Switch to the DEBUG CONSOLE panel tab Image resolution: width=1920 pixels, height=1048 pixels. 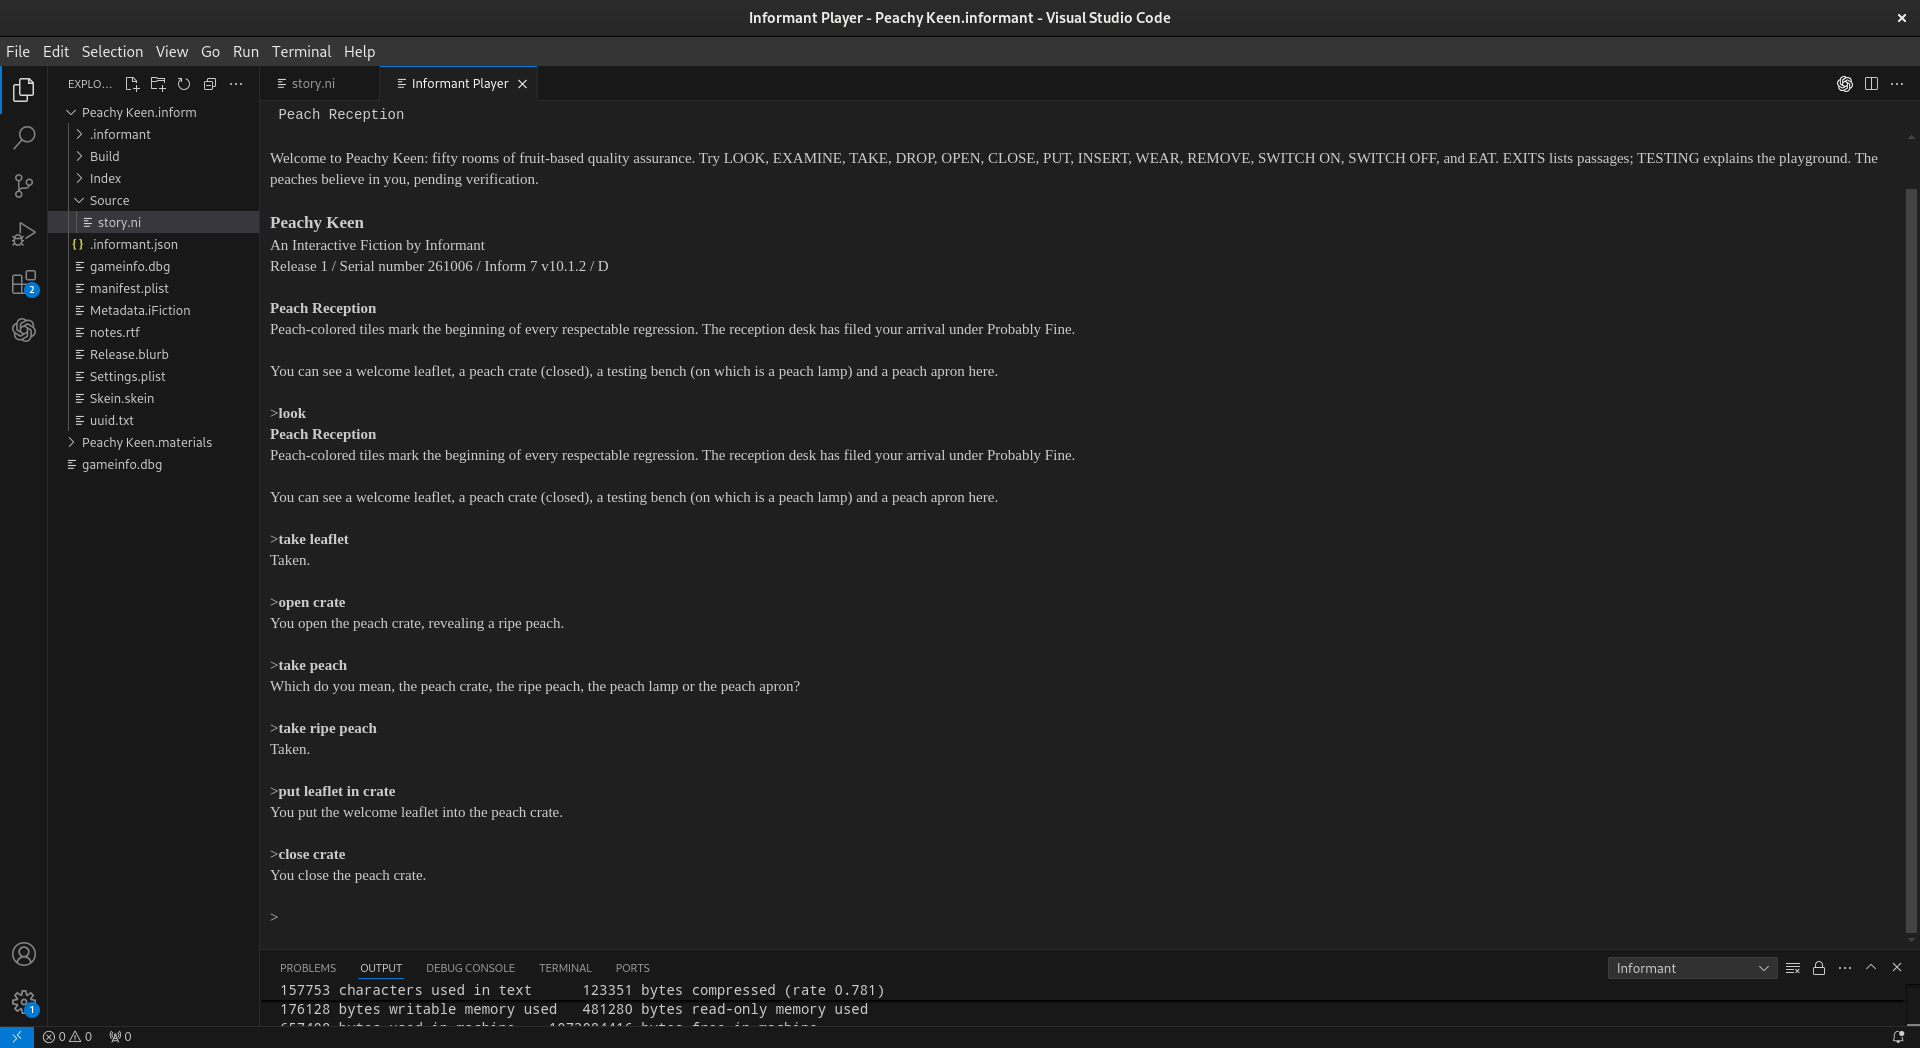[x=470, y=968]
